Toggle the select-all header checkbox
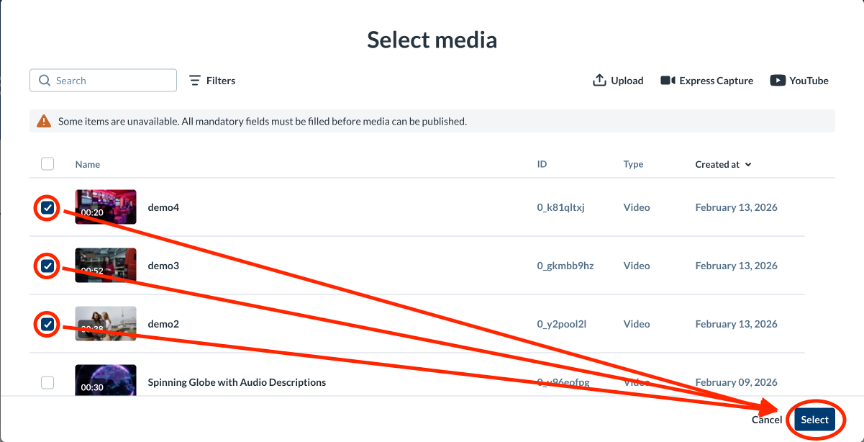The image size is (864, 442). tap(48, 164)
